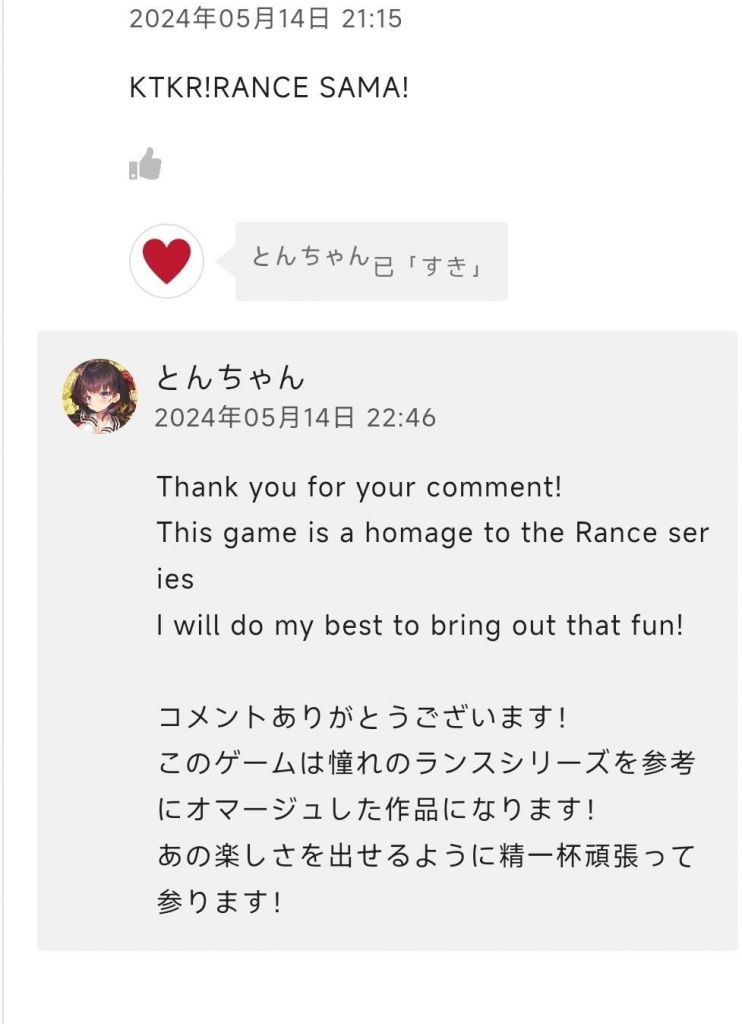Screen dimensions: 742x1024
Task: Click the 22:46 reply timestamp
Action: [x=295, y=417]
